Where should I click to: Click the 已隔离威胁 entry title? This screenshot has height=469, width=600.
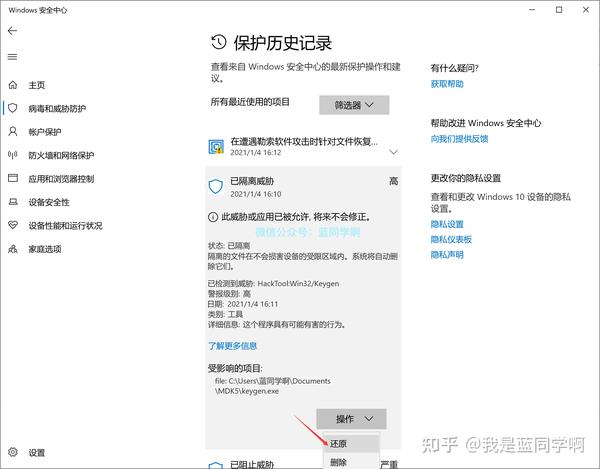pos(252,181)
